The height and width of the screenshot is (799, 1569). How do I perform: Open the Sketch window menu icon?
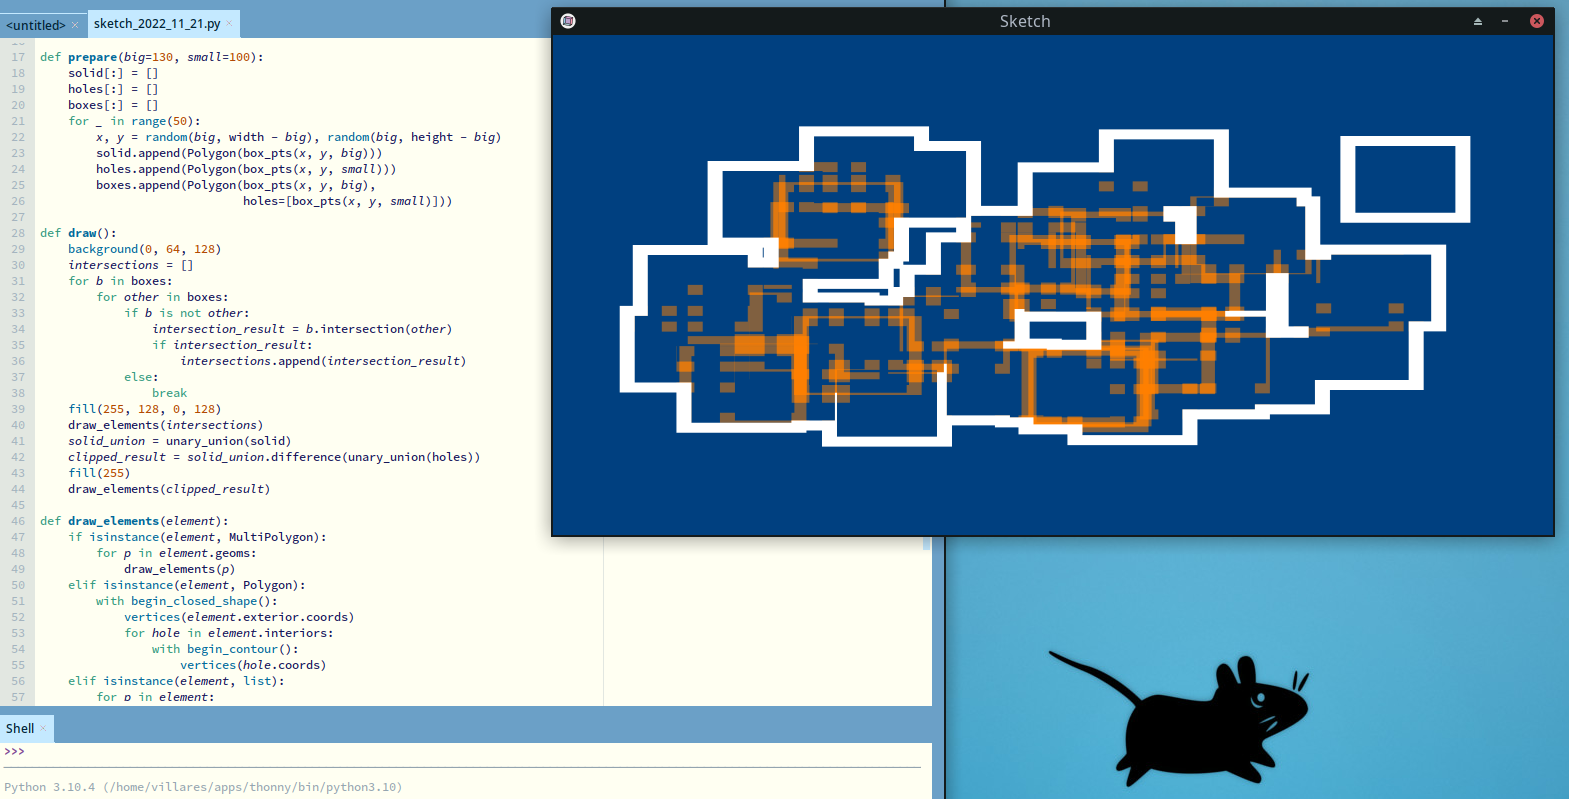[x=568, y=21]
